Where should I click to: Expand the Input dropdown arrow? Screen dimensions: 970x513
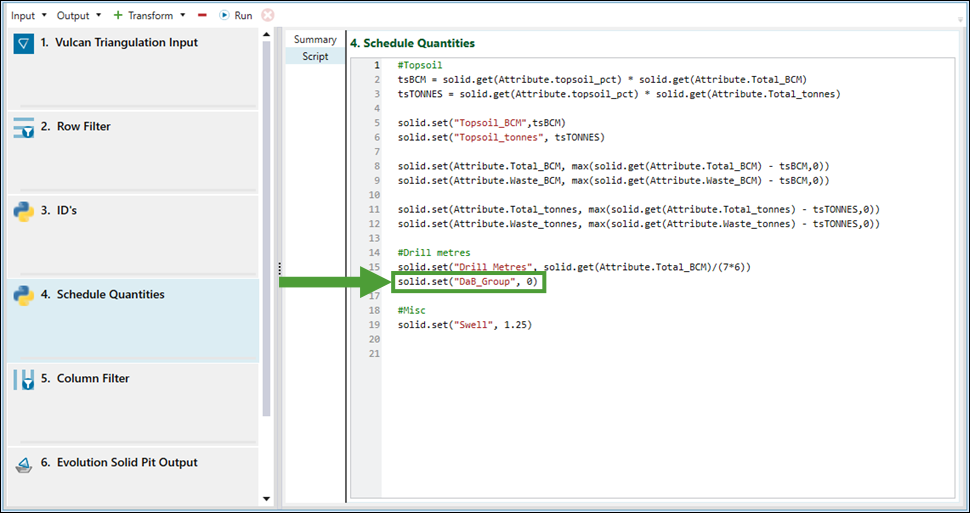coord(44,15)
